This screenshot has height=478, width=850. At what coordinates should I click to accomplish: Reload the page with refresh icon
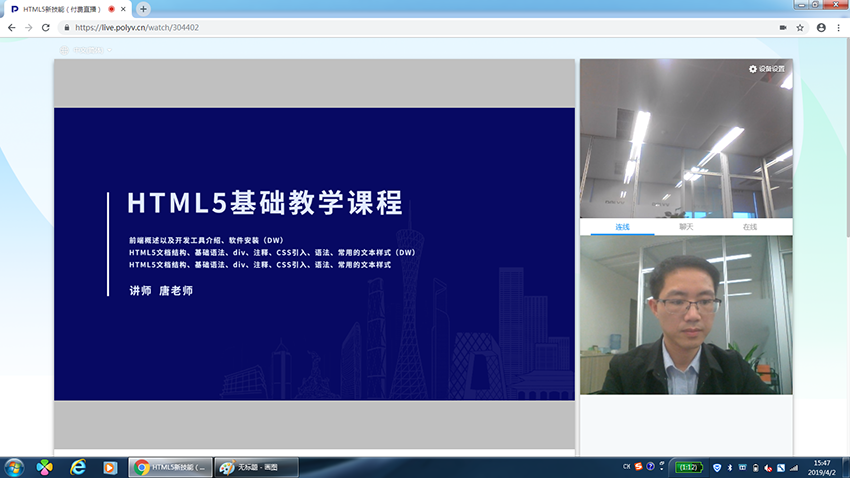46,28
